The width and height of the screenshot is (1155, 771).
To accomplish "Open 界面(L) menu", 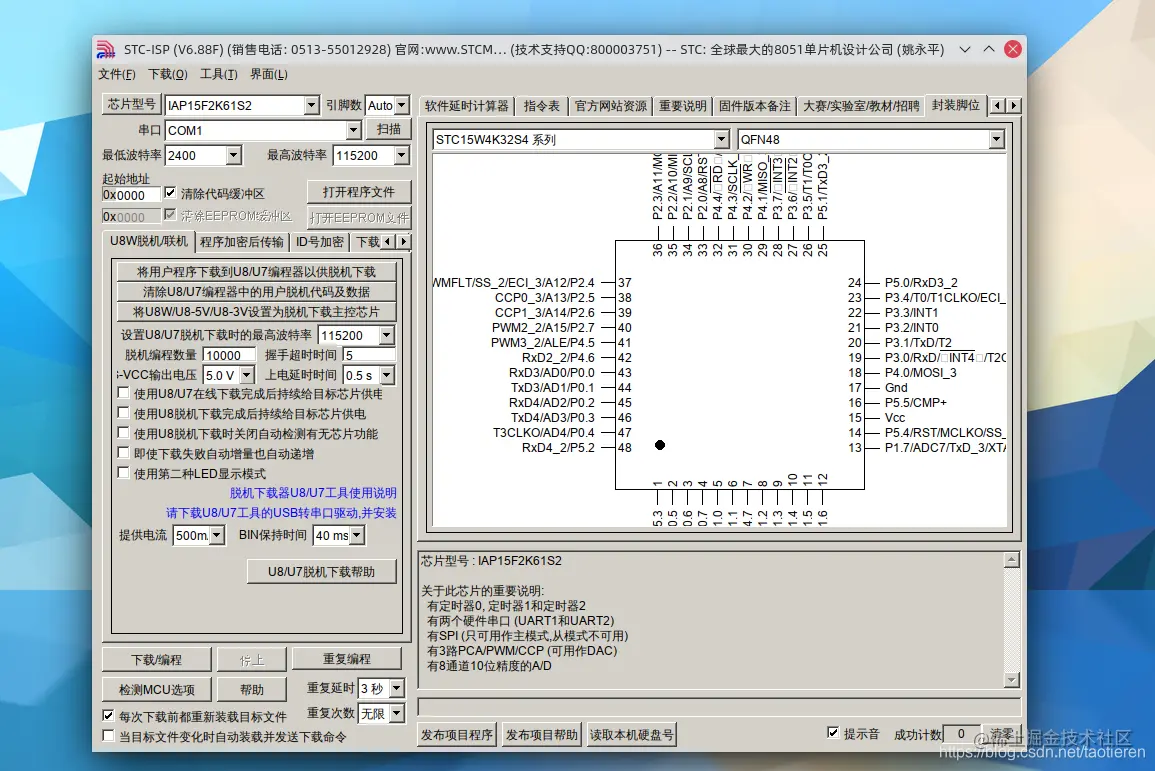I will click(269, 74).
